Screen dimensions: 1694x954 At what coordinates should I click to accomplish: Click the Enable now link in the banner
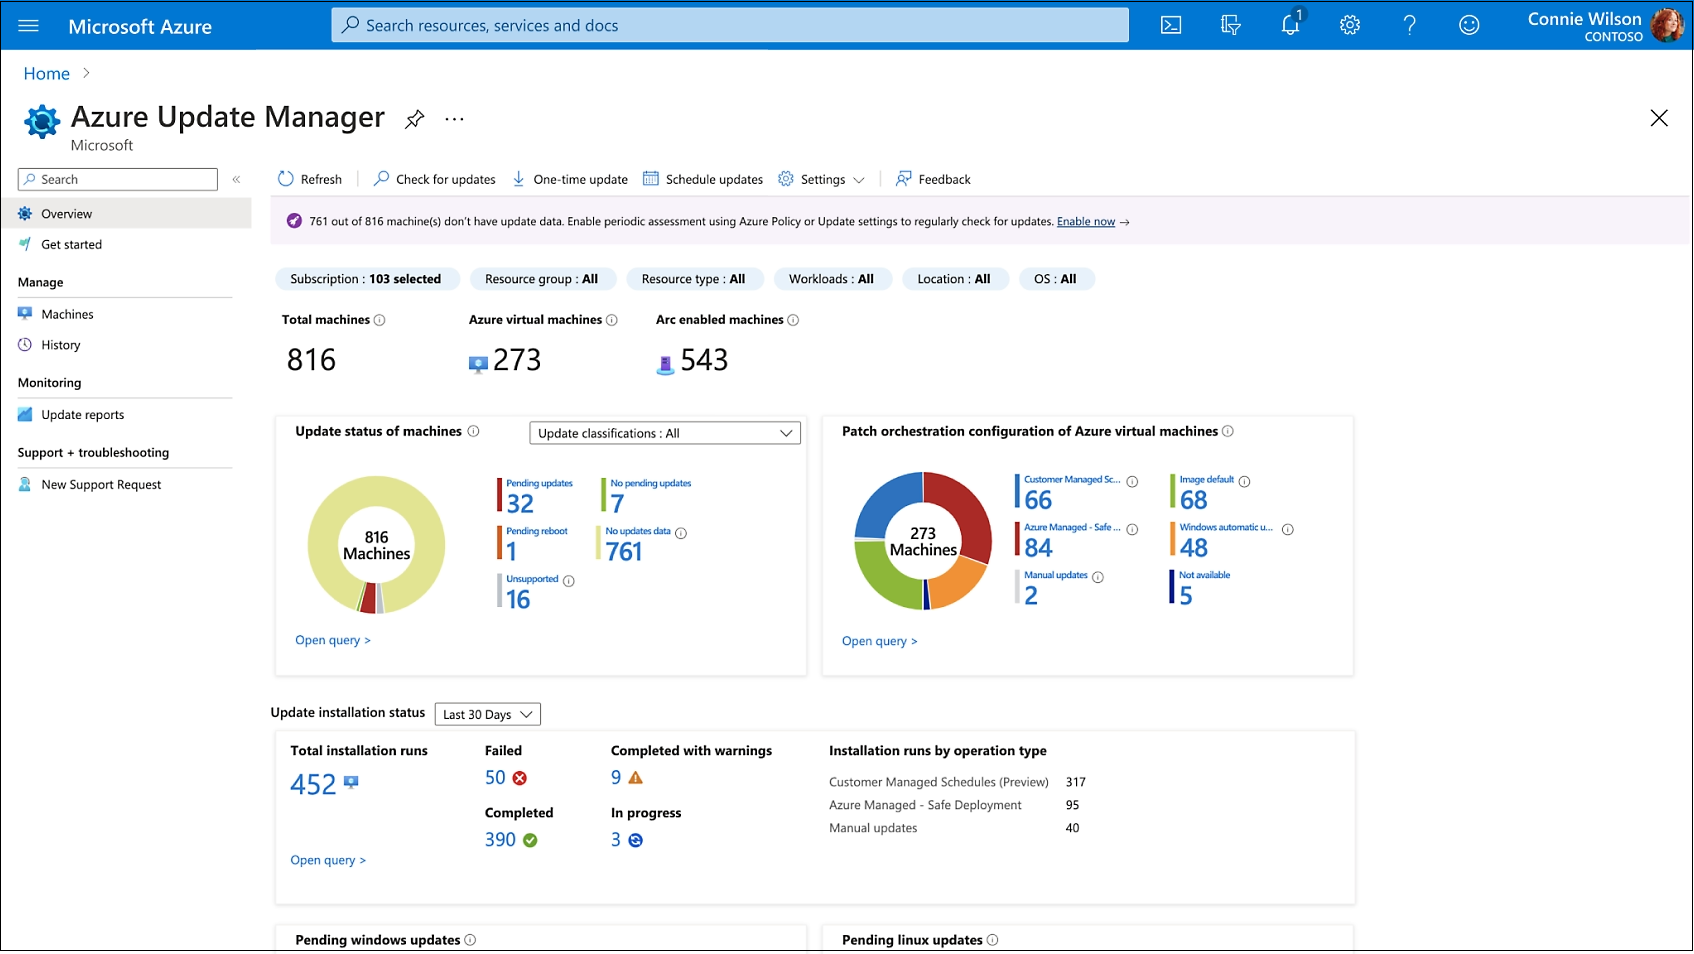(1085, 221)
